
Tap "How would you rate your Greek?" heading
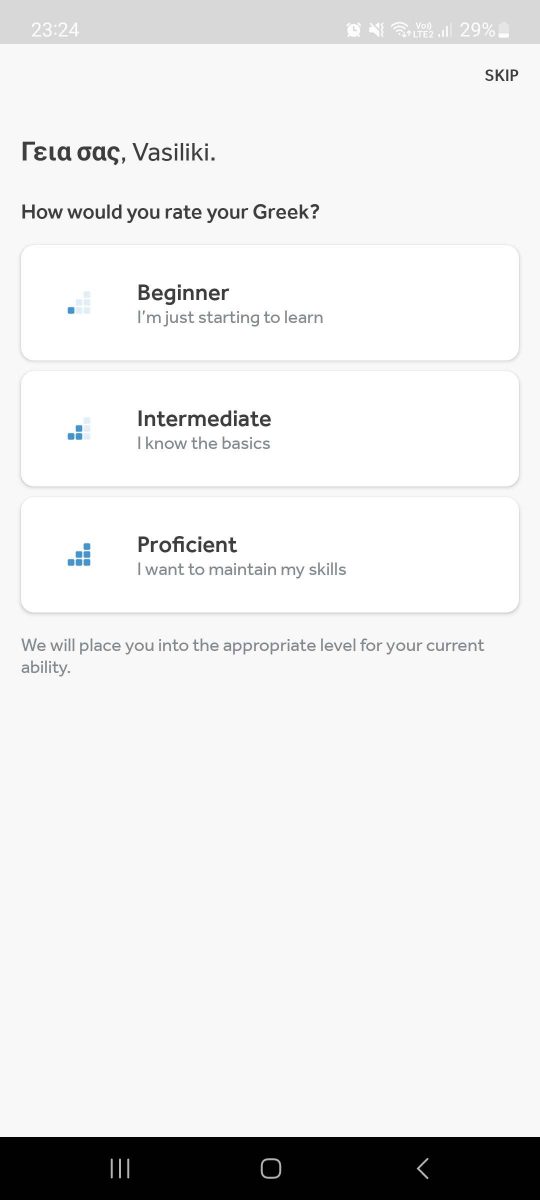(170, 212)
